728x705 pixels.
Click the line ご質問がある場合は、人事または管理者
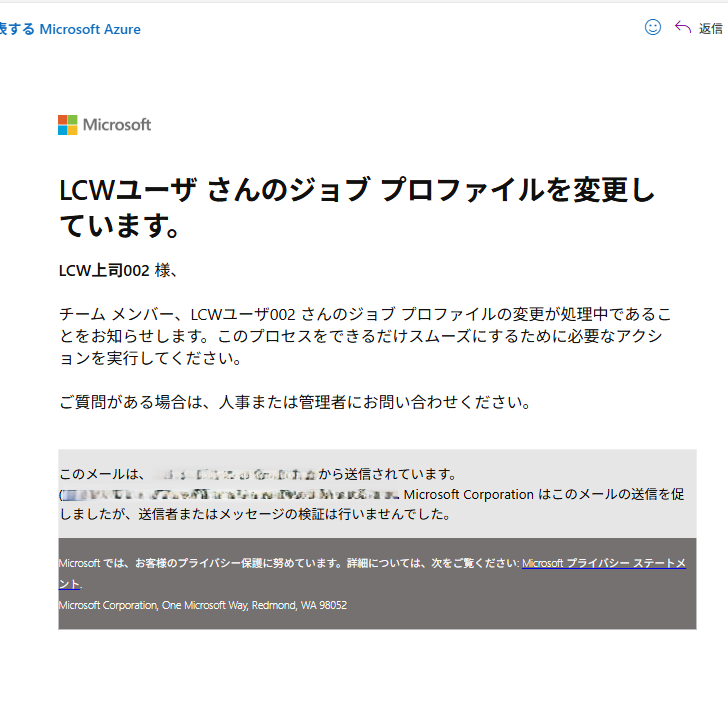pos(295,402)
